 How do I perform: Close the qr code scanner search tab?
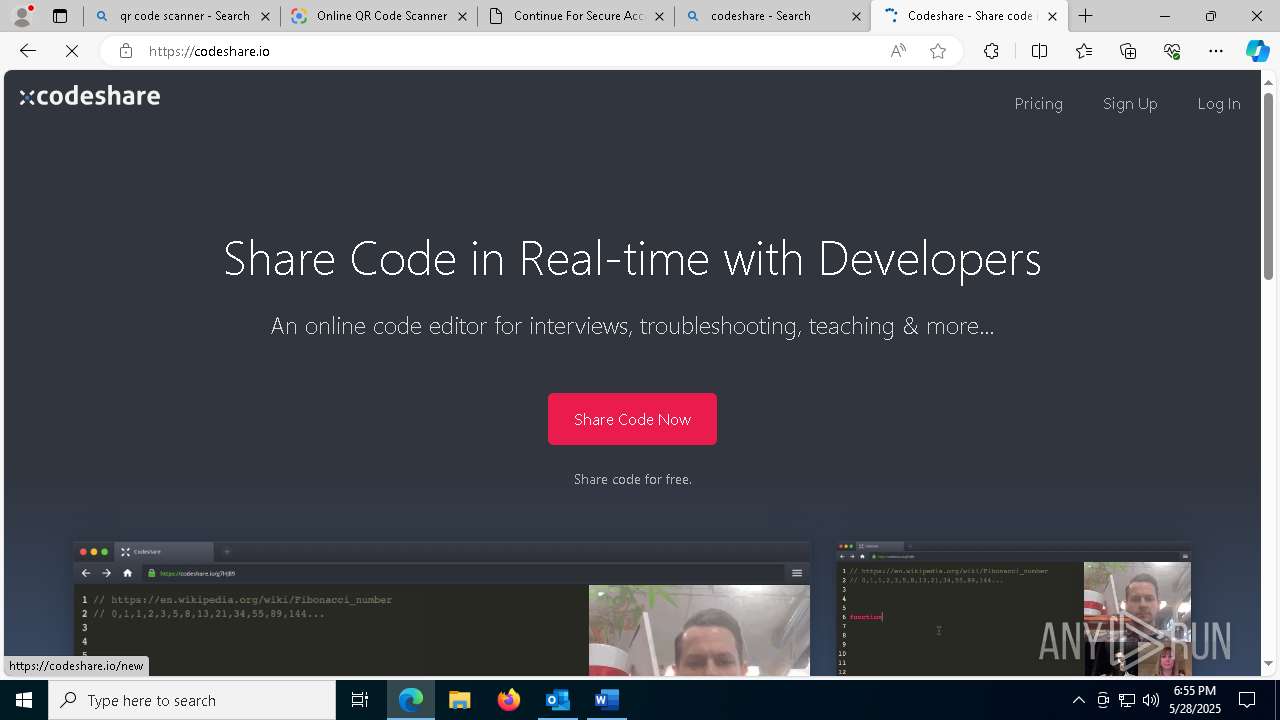tap(265, 16)
